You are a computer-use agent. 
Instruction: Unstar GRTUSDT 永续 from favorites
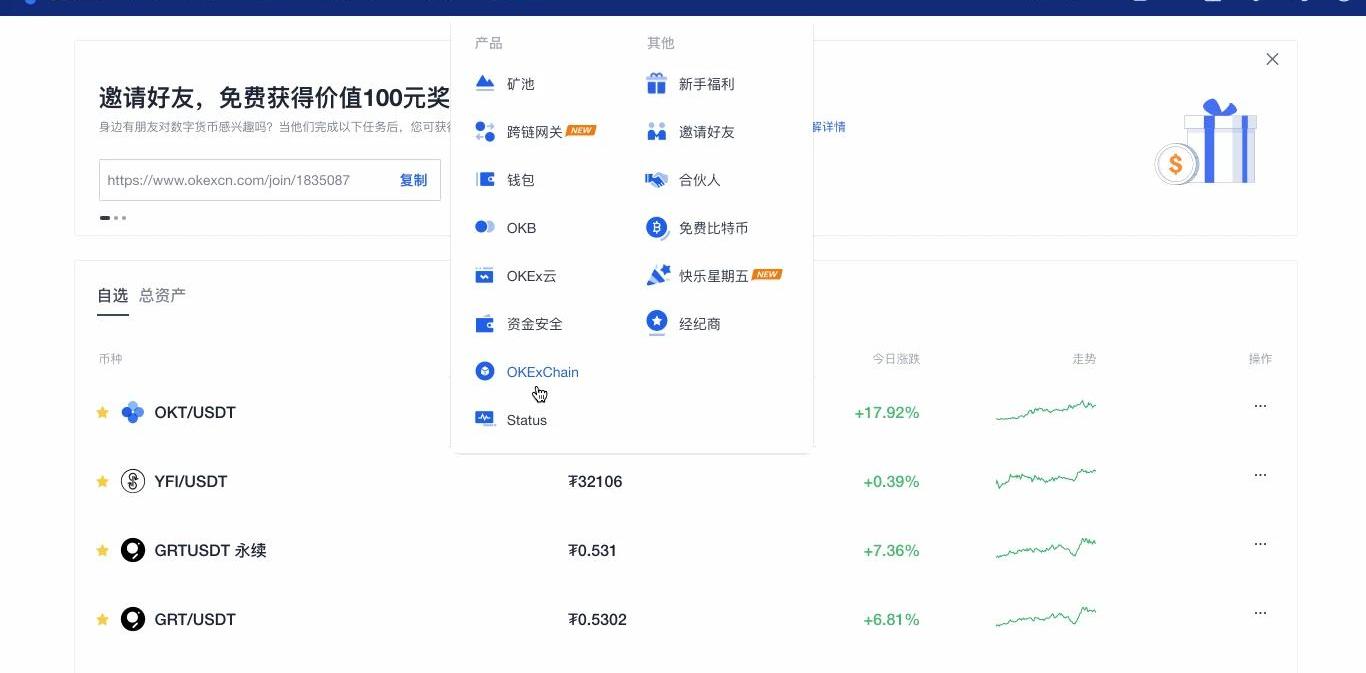point(102,550)
